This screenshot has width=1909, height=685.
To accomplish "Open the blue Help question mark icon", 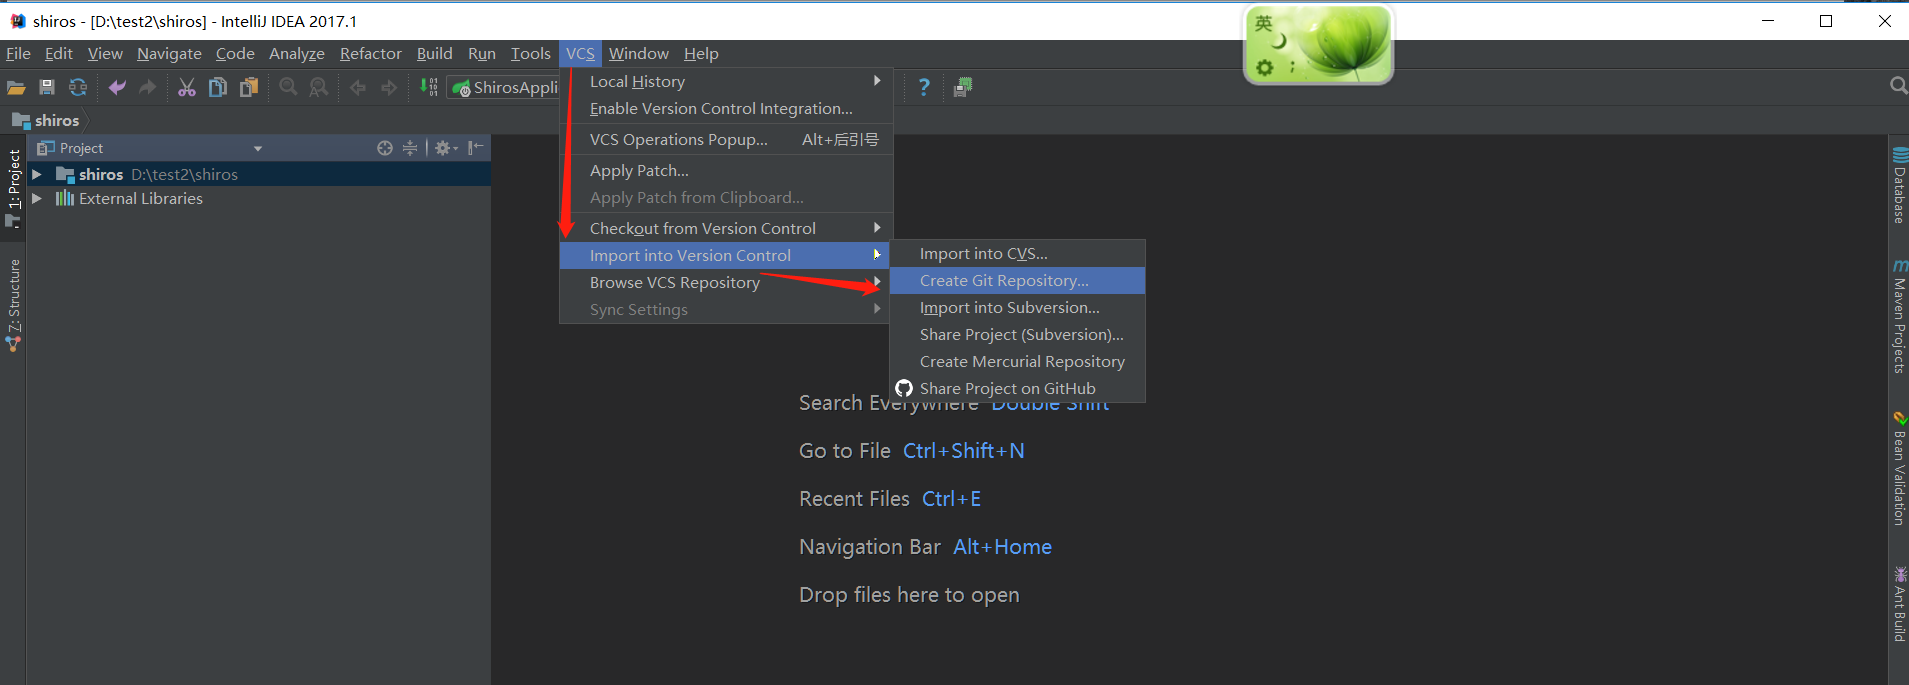I will point(924,88).
